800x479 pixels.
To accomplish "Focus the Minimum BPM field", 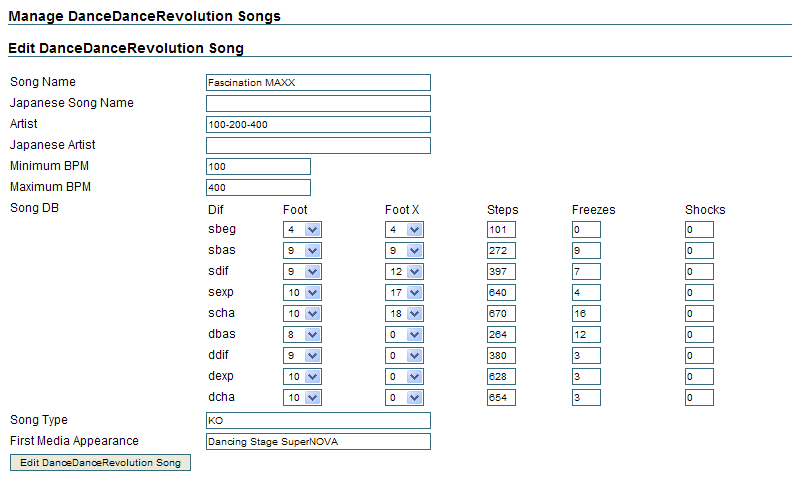I will pos(258,166).
